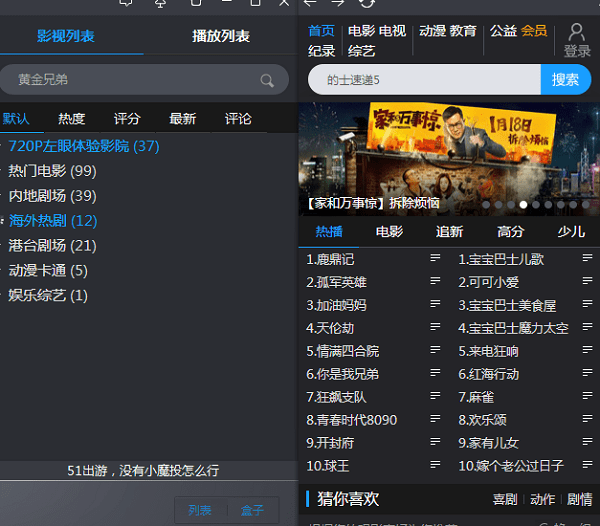Go back with the left arrow icon
Screen dimensions: 600x526
click(x=310, y=3)
